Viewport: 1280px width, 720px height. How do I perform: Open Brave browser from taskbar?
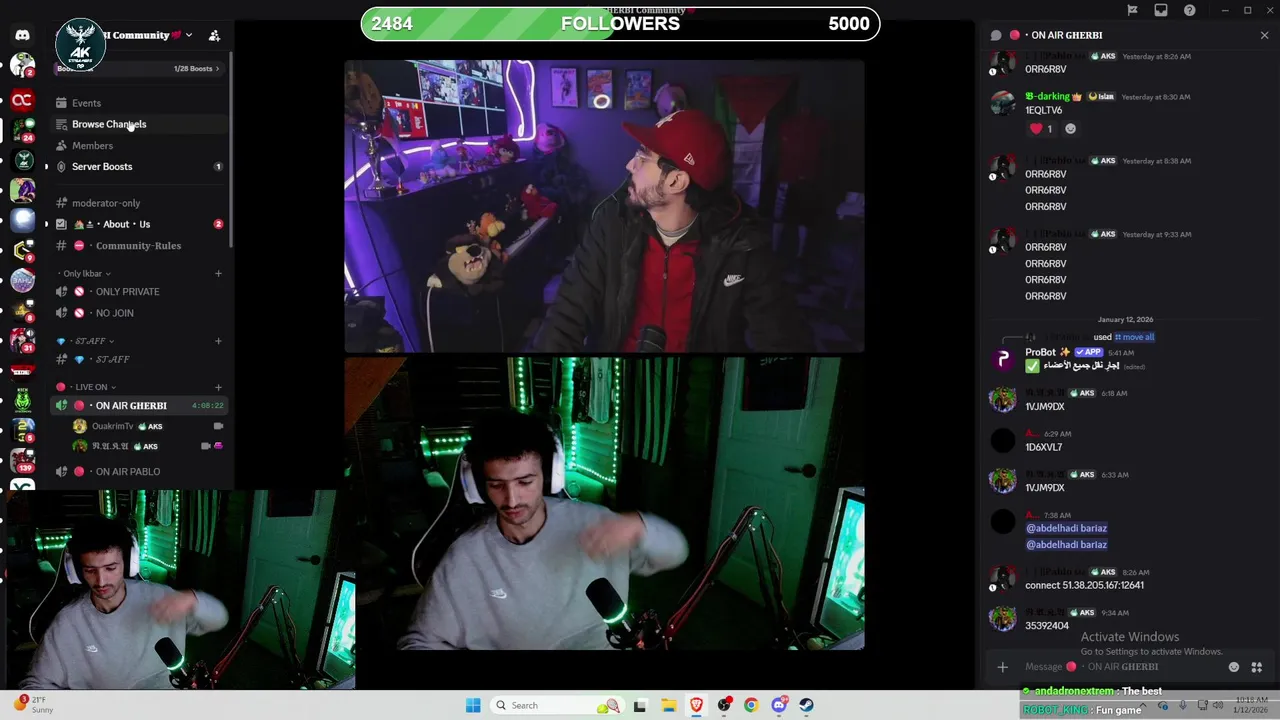click(x=696, y=705)
